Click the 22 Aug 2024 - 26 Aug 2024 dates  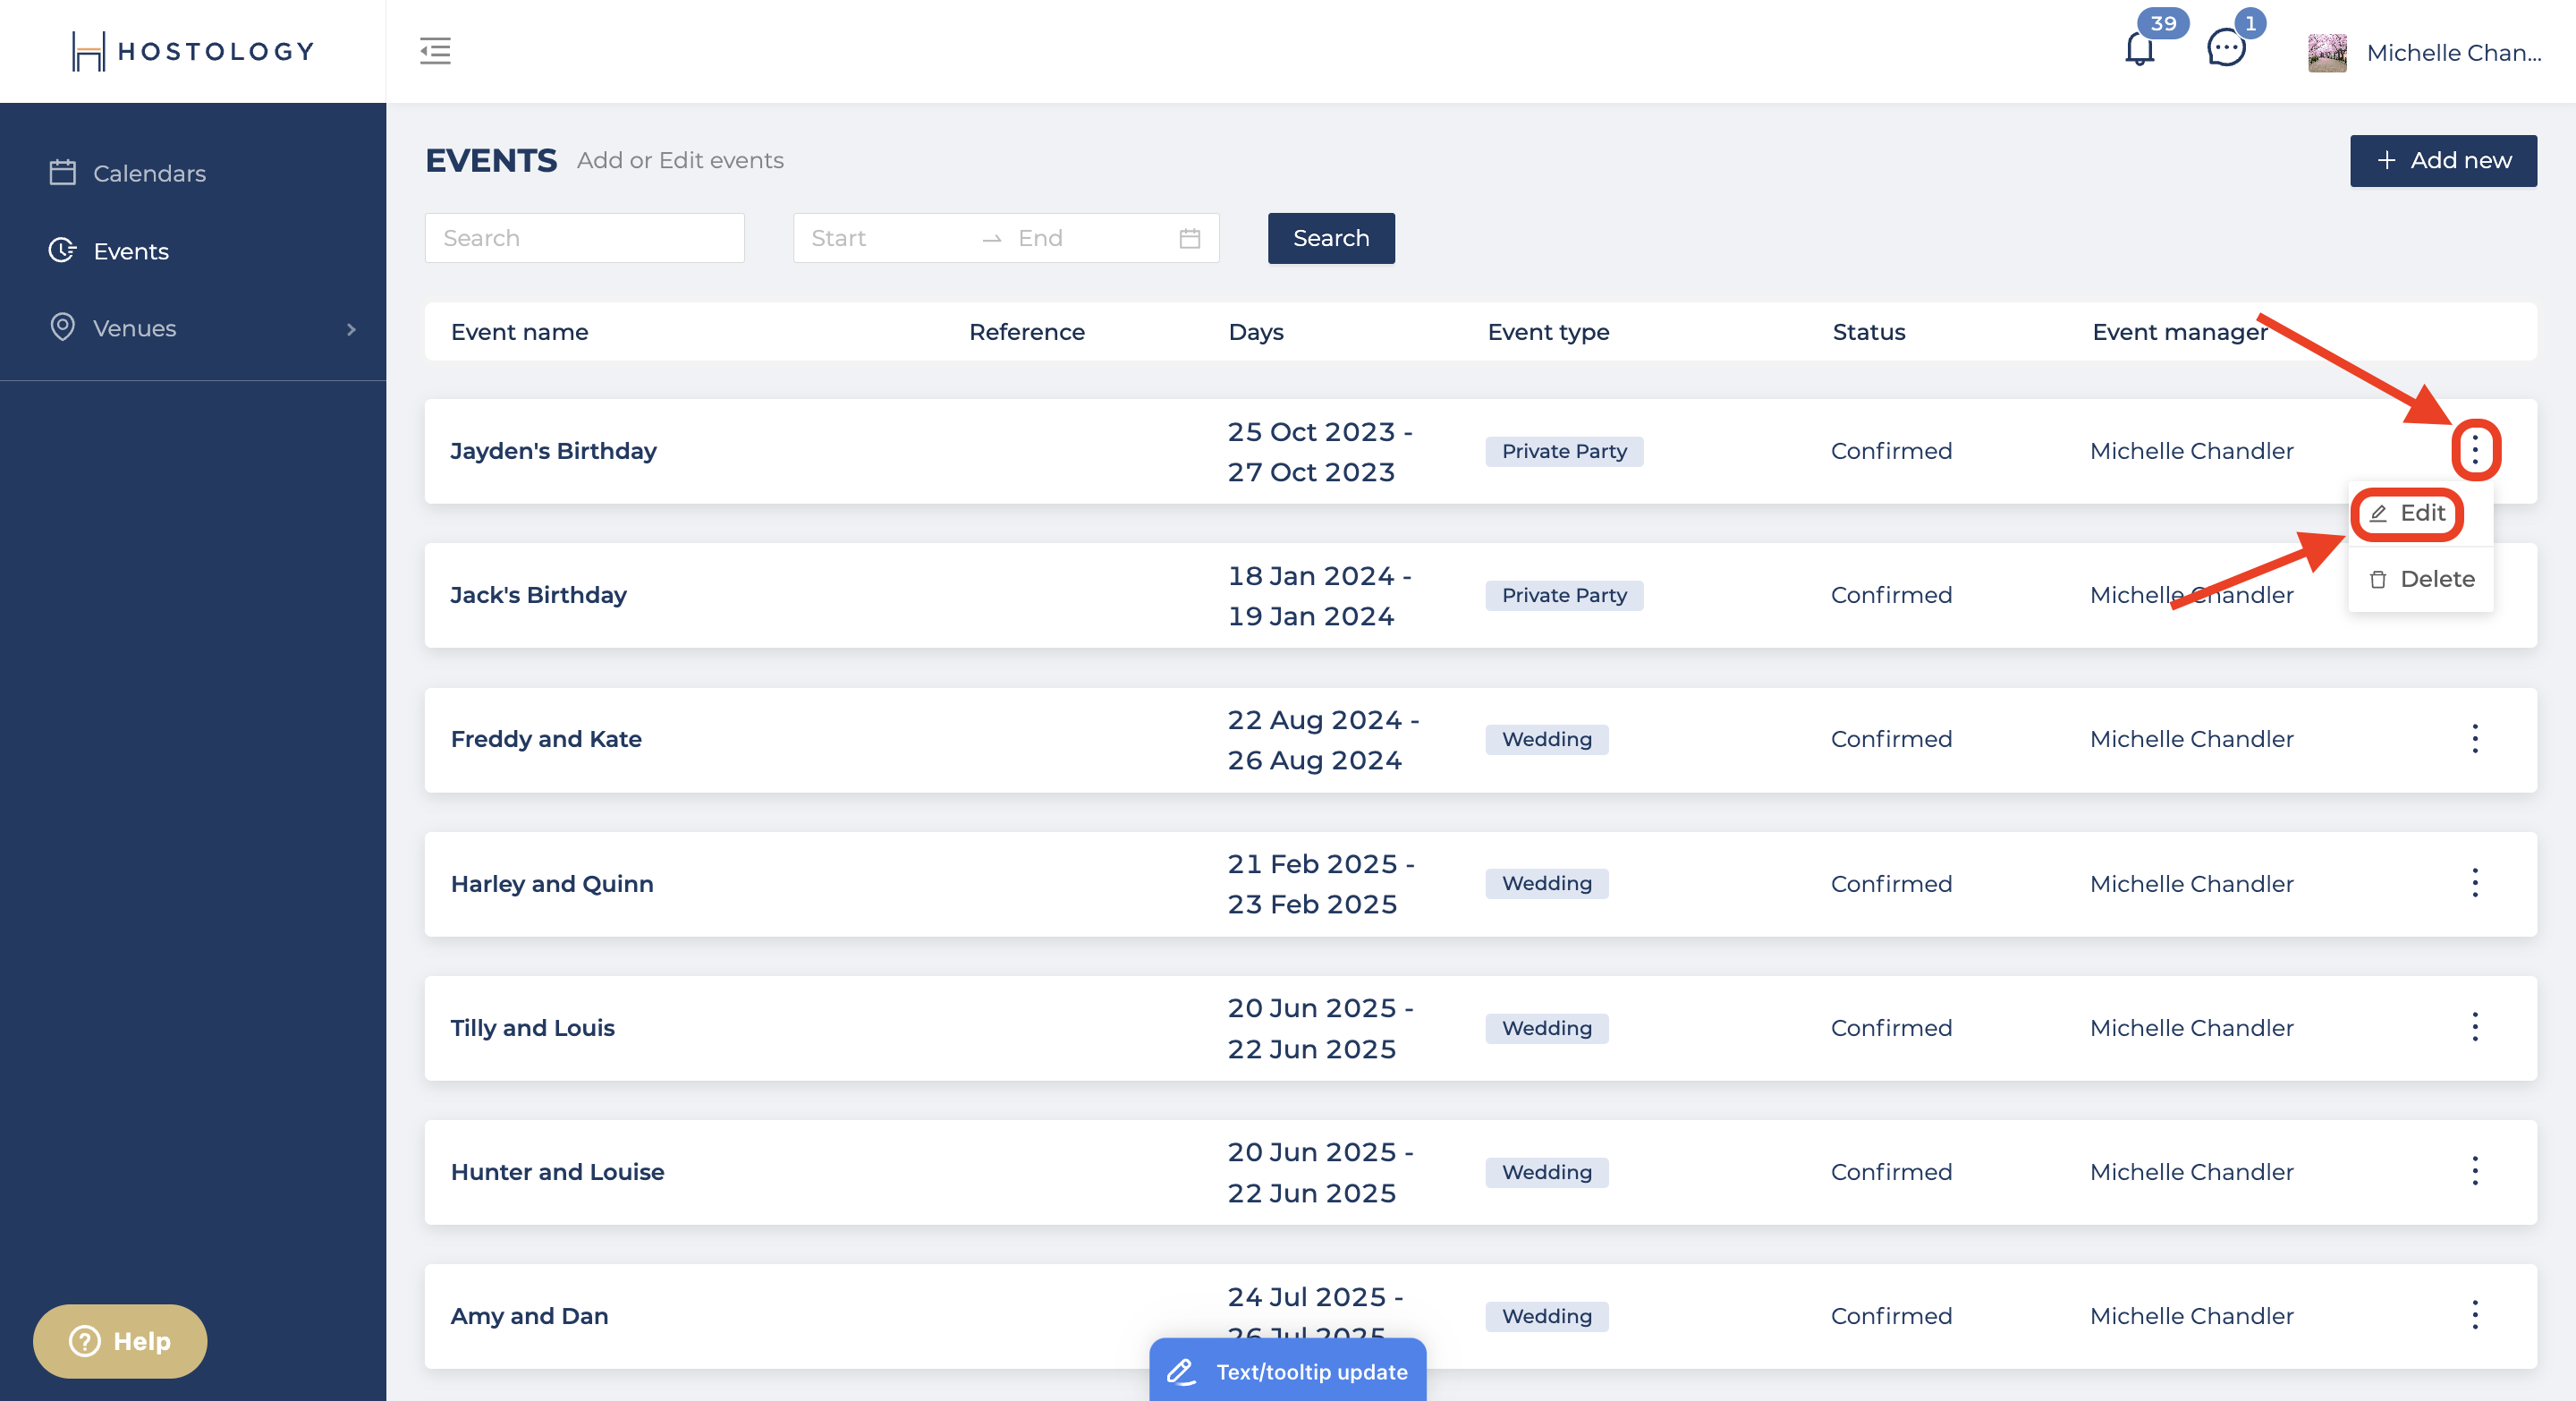point(1323,740)
